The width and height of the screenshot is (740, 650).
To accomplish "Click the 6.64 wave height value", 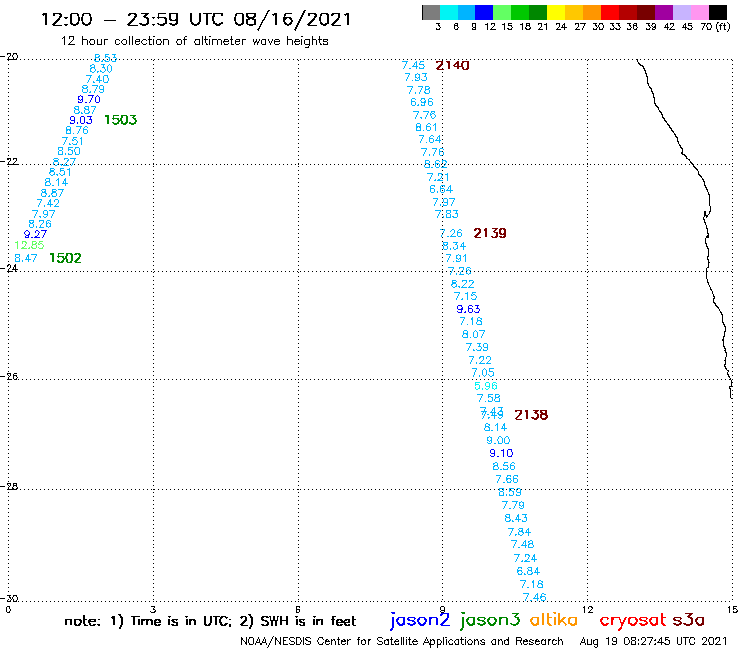I will 441,189.
